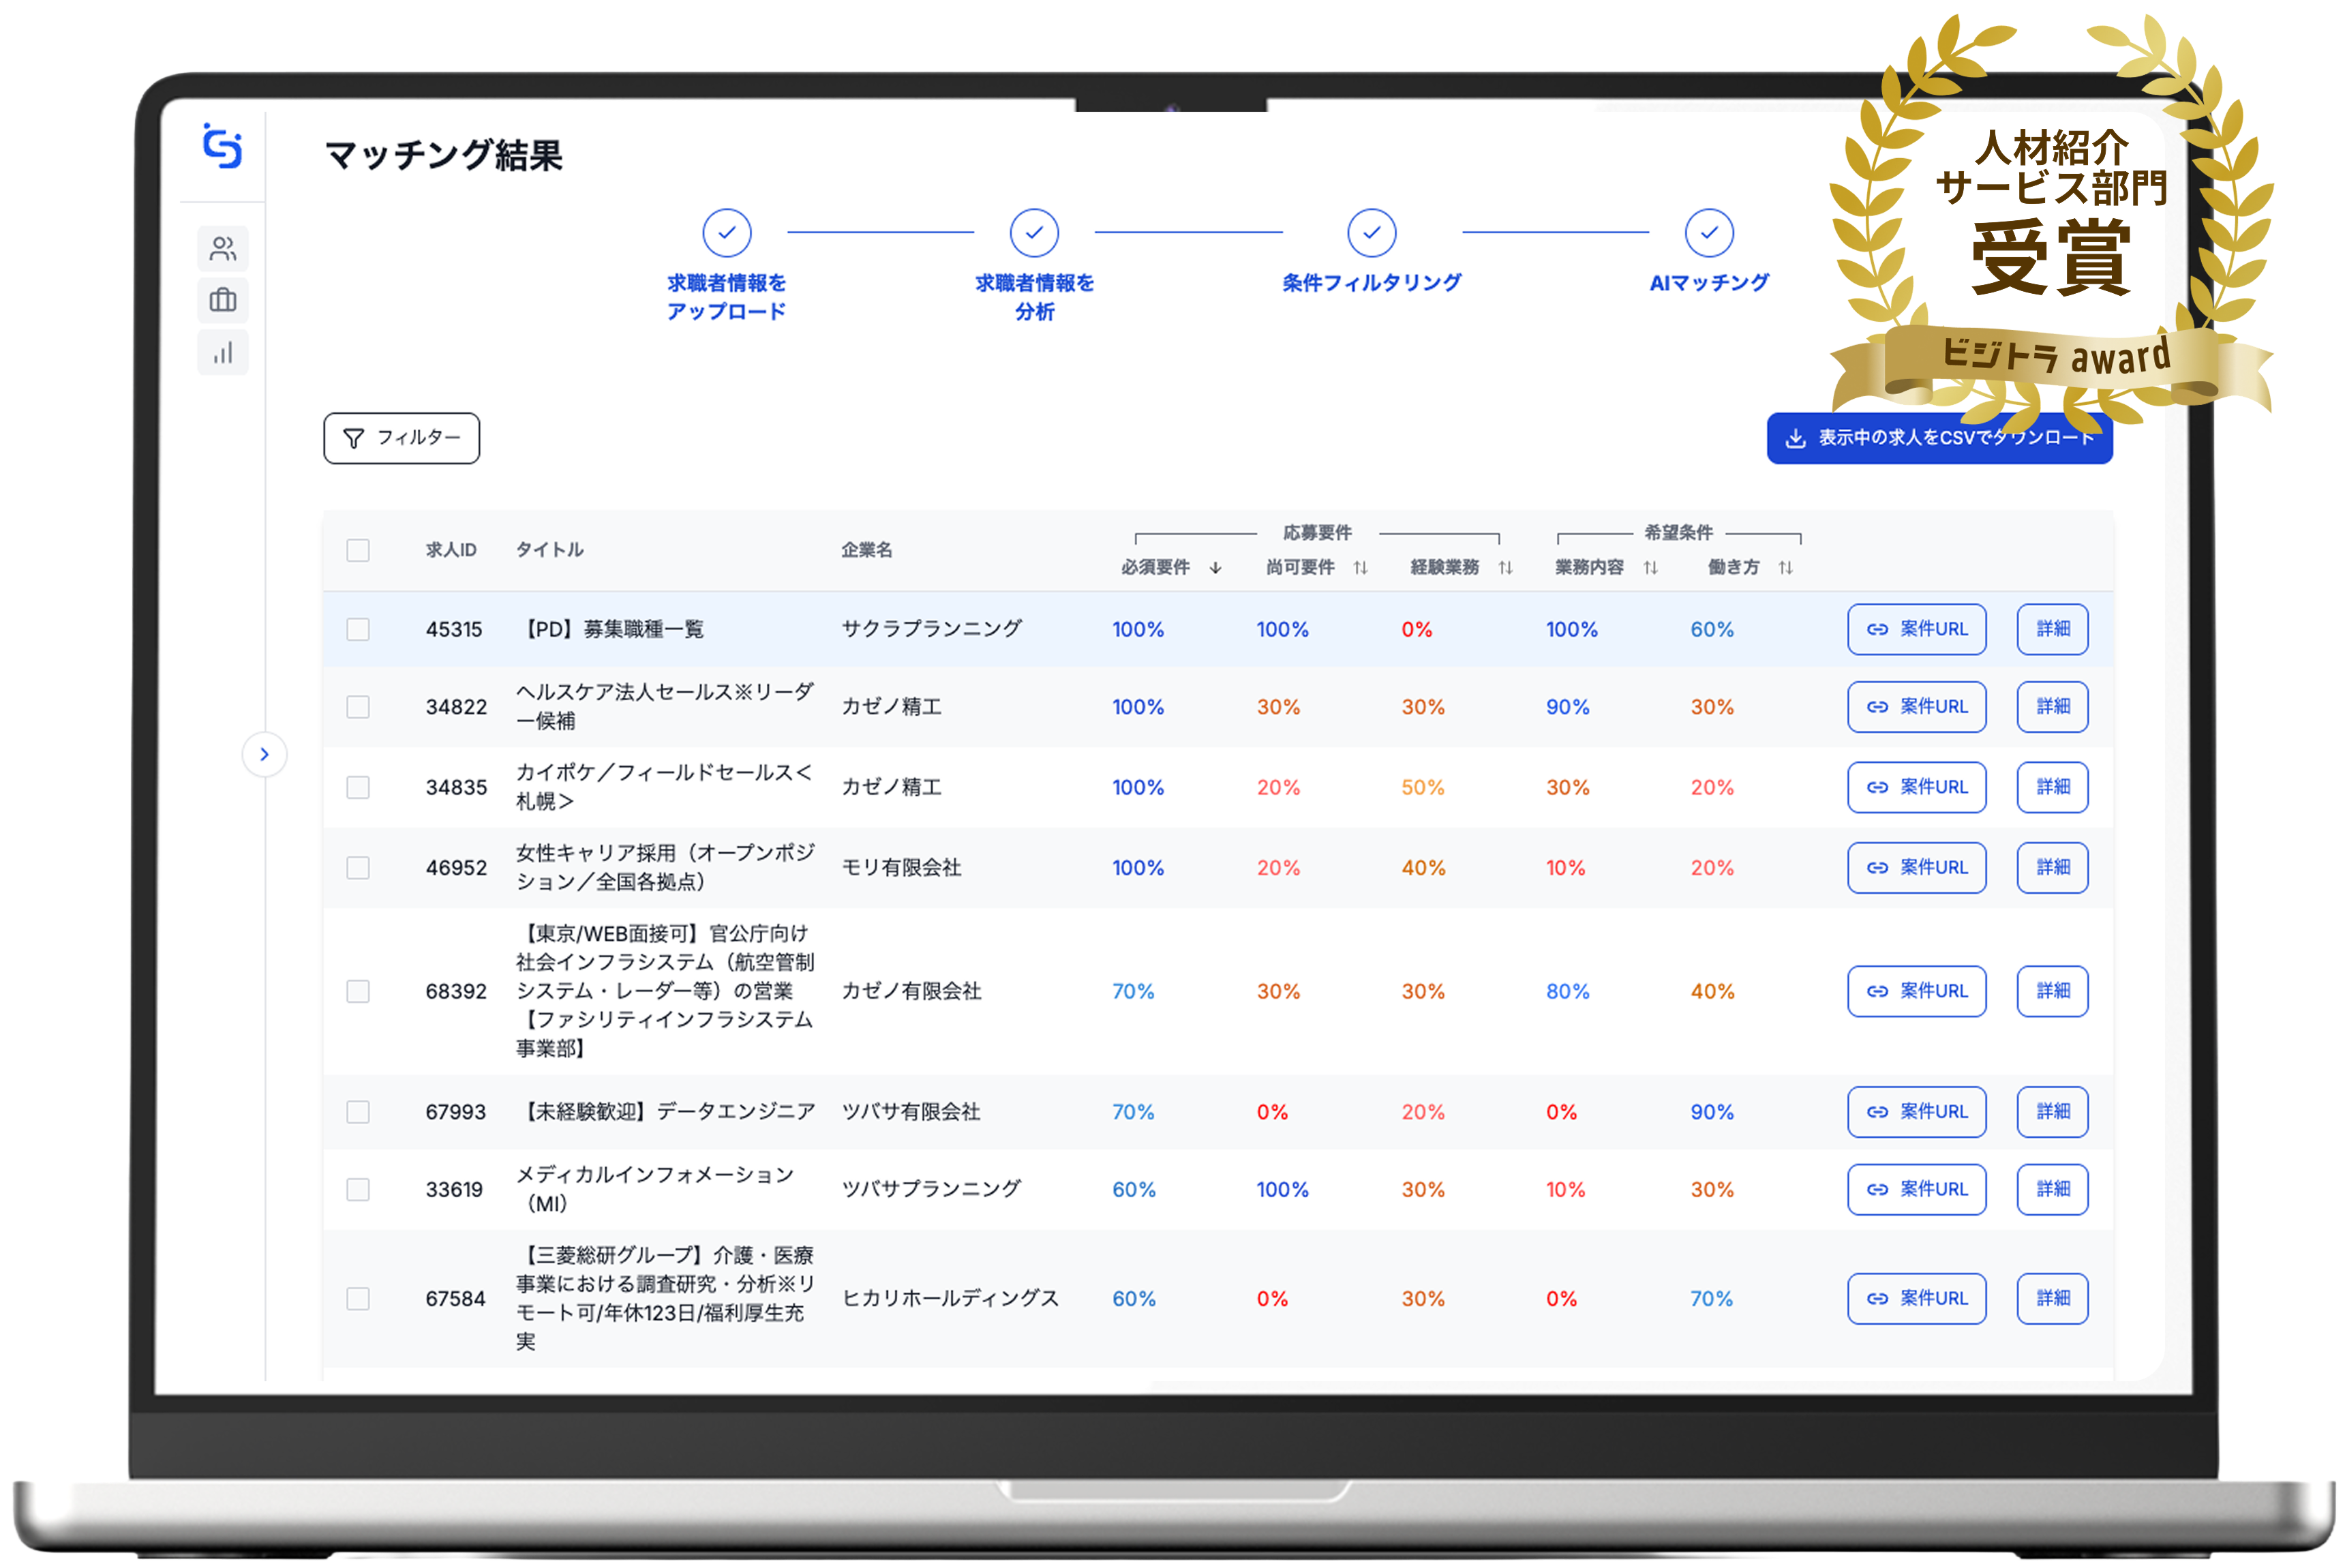Show 詳細 for job 68392
This screenshot has height=1568, width=2345.
[x=2052, y=991]
